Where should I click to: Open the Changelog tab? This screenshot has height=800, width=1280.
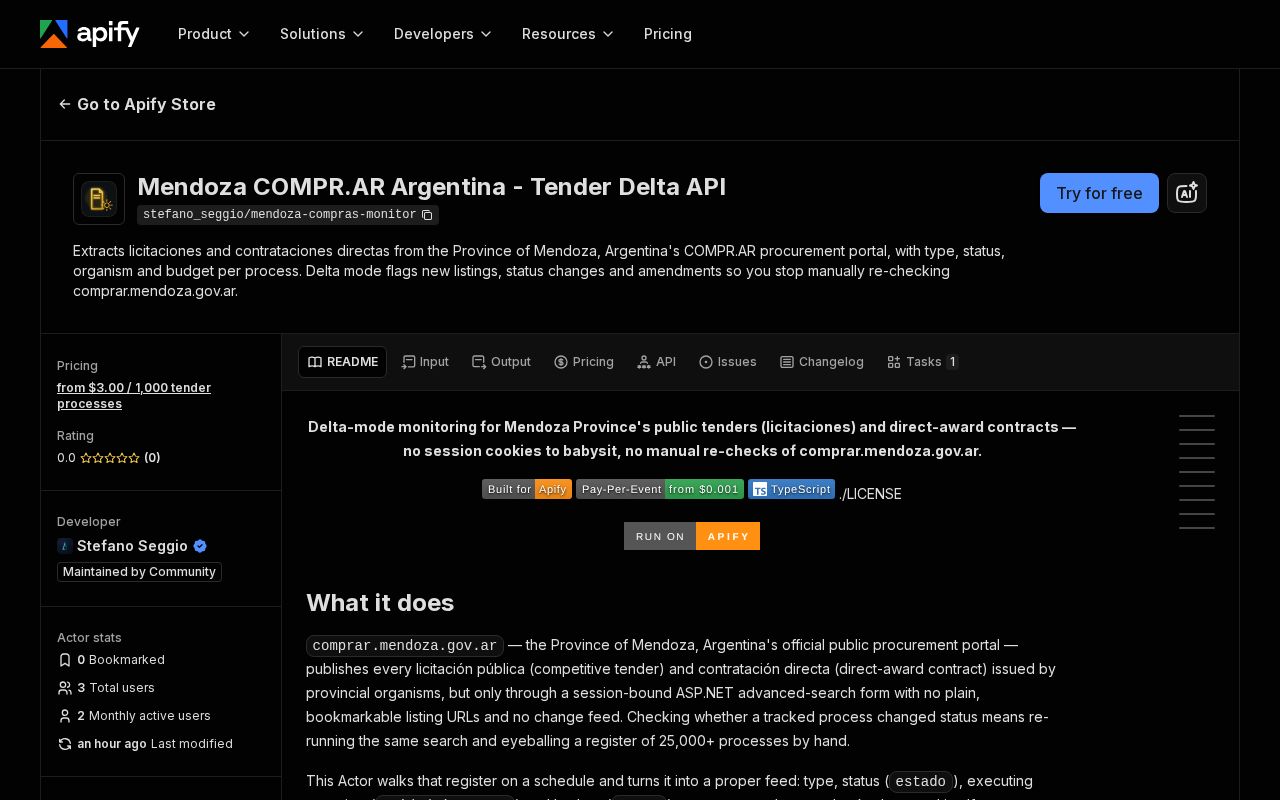coord(821,362)
